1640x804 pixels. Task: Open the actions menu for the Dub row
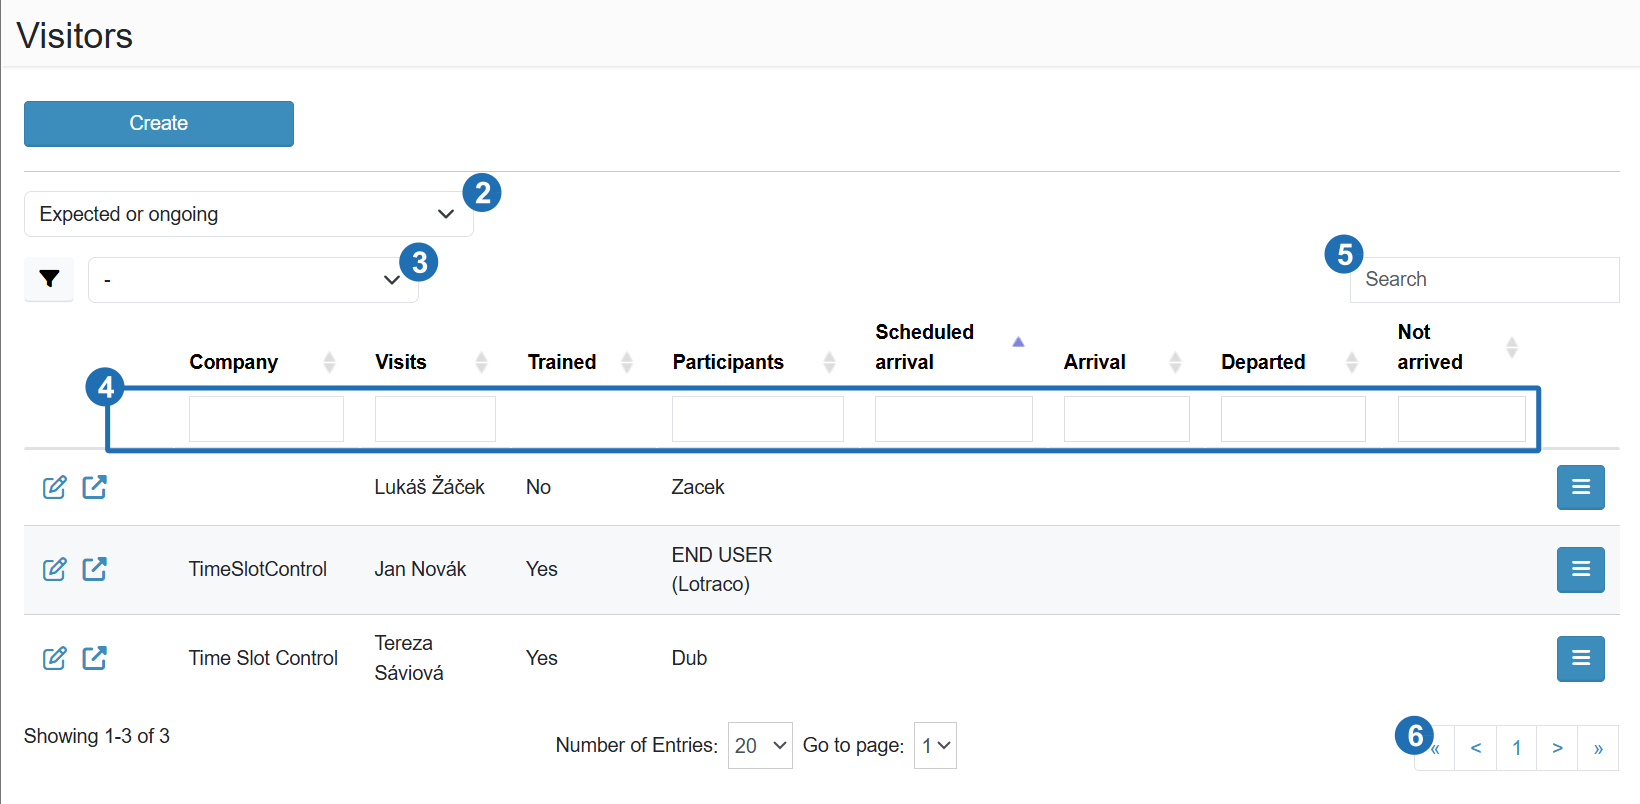pos(1580,658)
